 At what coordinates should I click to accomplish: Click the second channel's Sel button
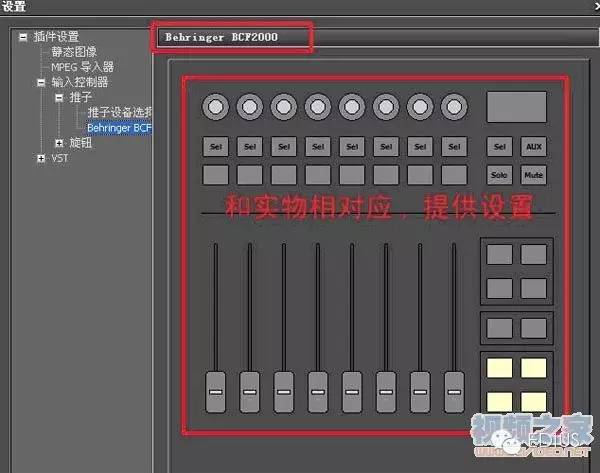pyautogui.click(x=249, y=147)
